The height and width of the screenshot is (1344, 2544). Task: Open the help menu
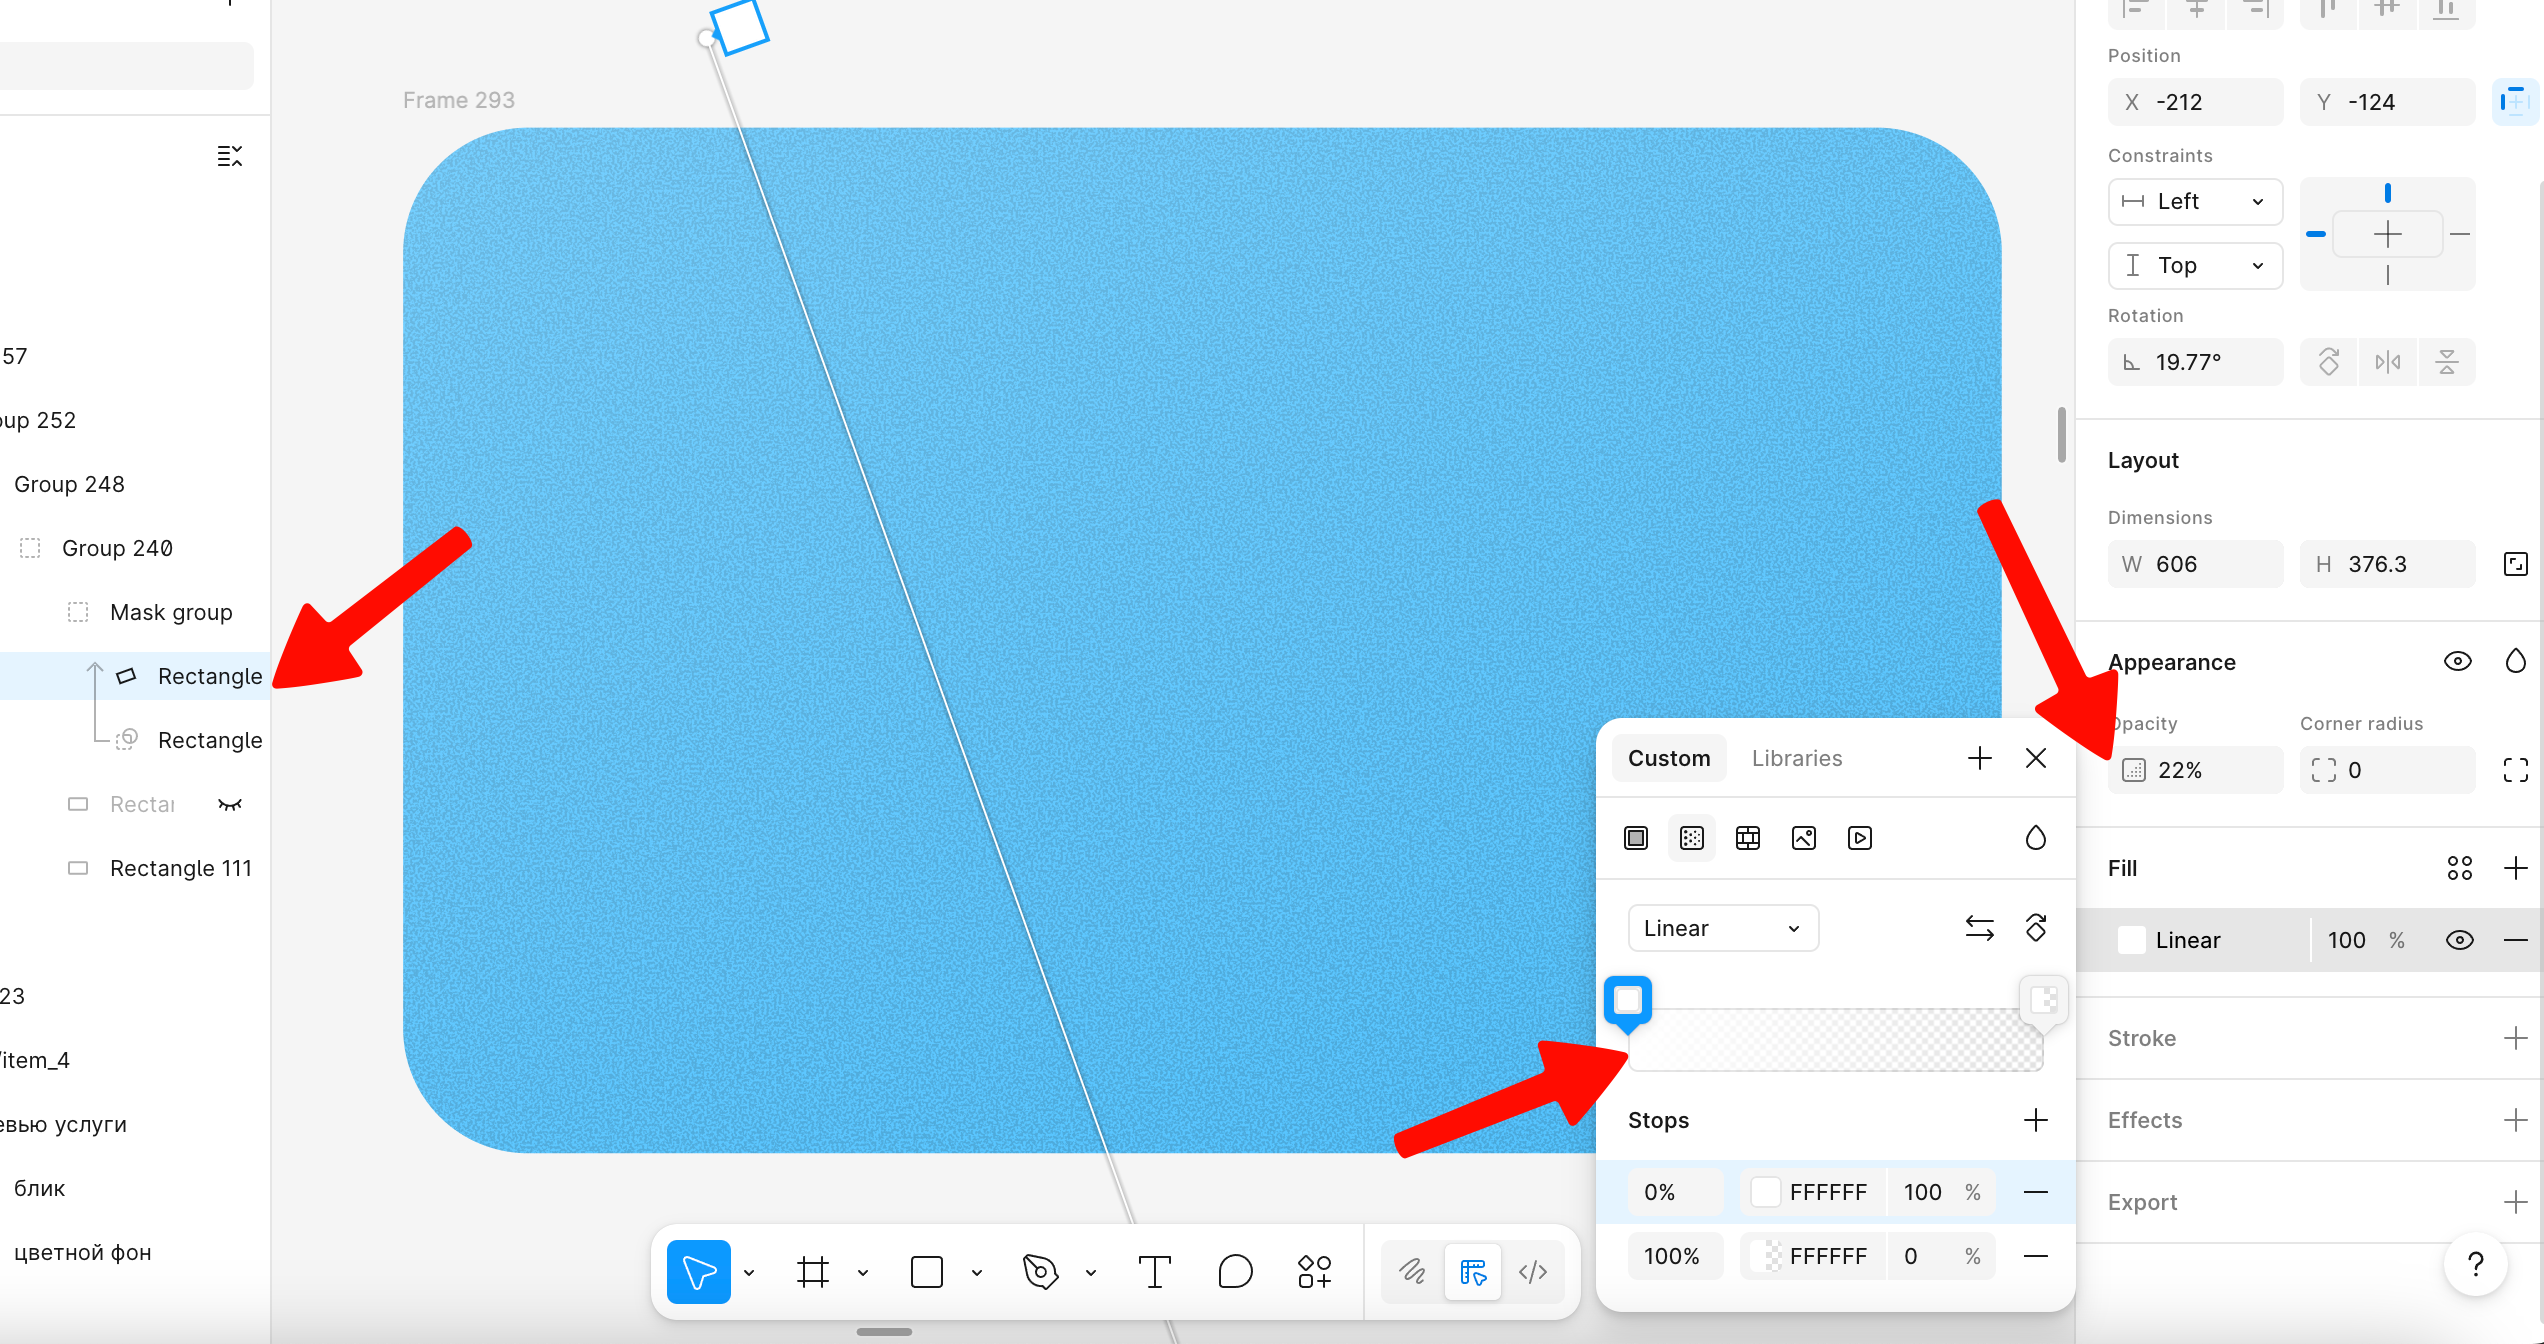click(x=2475, y=1265)
